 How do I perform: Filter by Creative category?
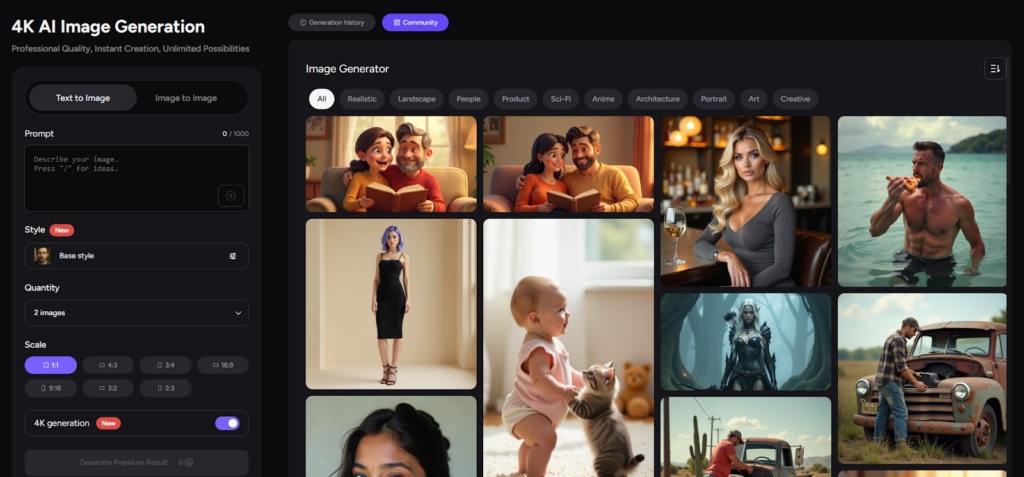point(795,99)
